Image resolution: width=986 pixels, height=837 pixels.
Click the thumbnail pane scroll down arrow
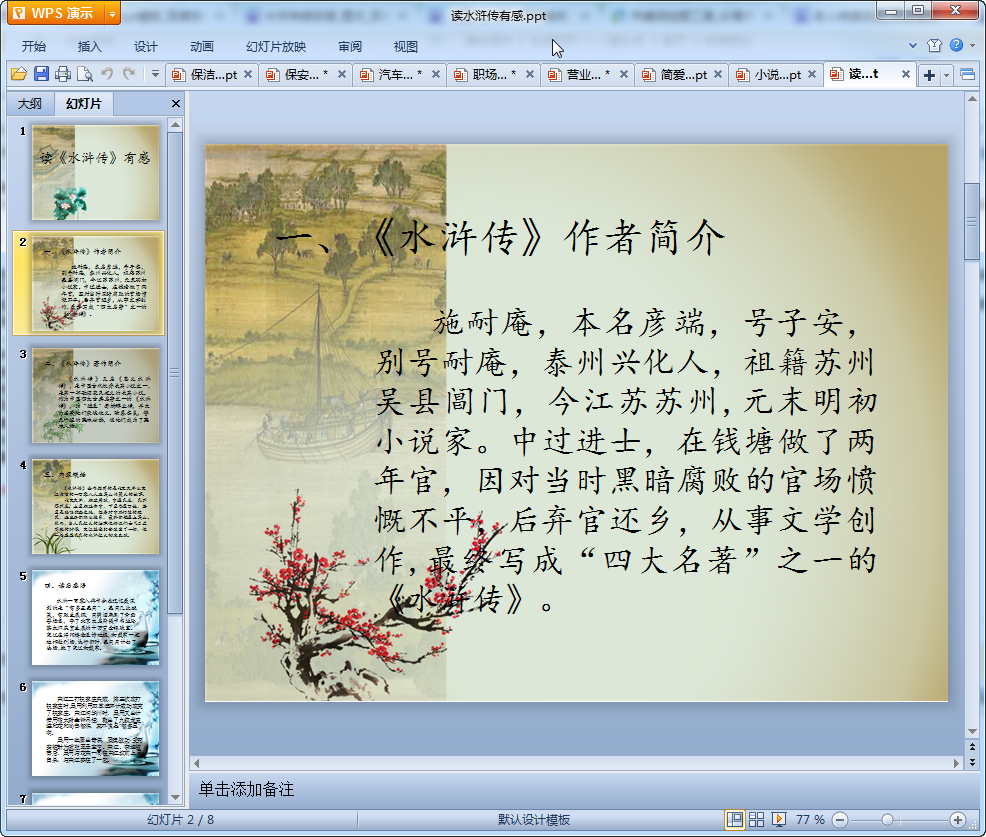pyautogui.click(x=175, y=797)
